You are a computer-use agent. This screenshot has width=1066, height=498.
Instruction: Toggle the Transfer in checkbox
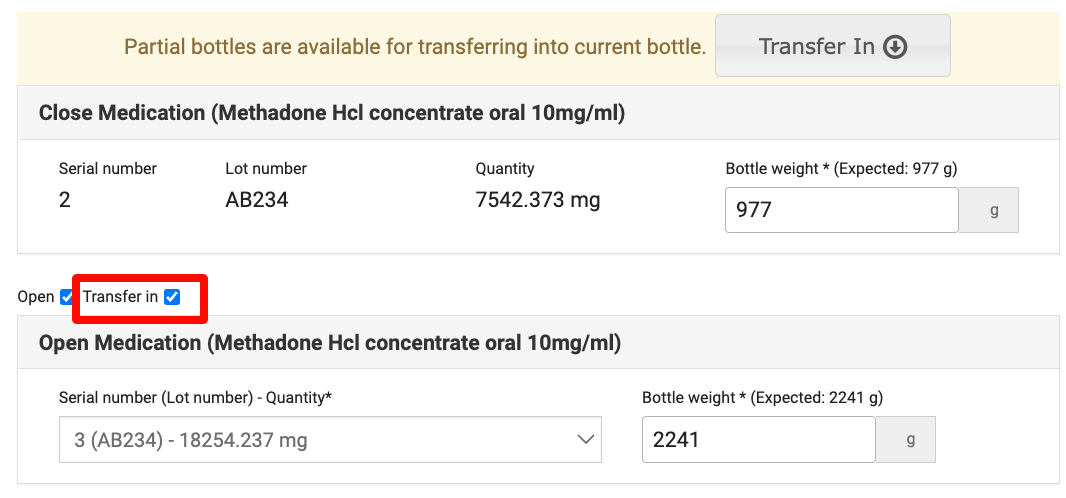(x=172, y=297)
